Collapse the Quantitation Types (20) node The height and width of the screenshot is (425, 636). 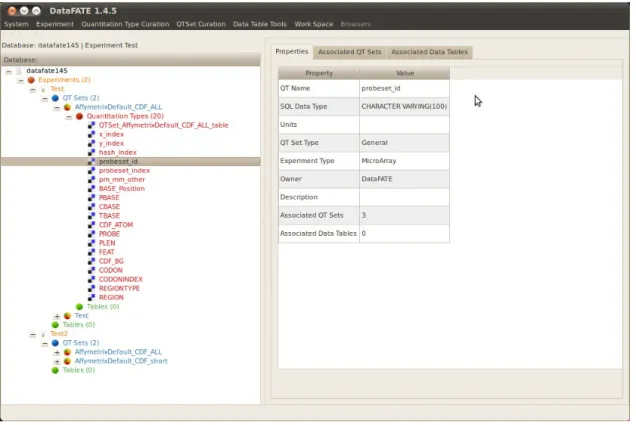coord(69,117)
